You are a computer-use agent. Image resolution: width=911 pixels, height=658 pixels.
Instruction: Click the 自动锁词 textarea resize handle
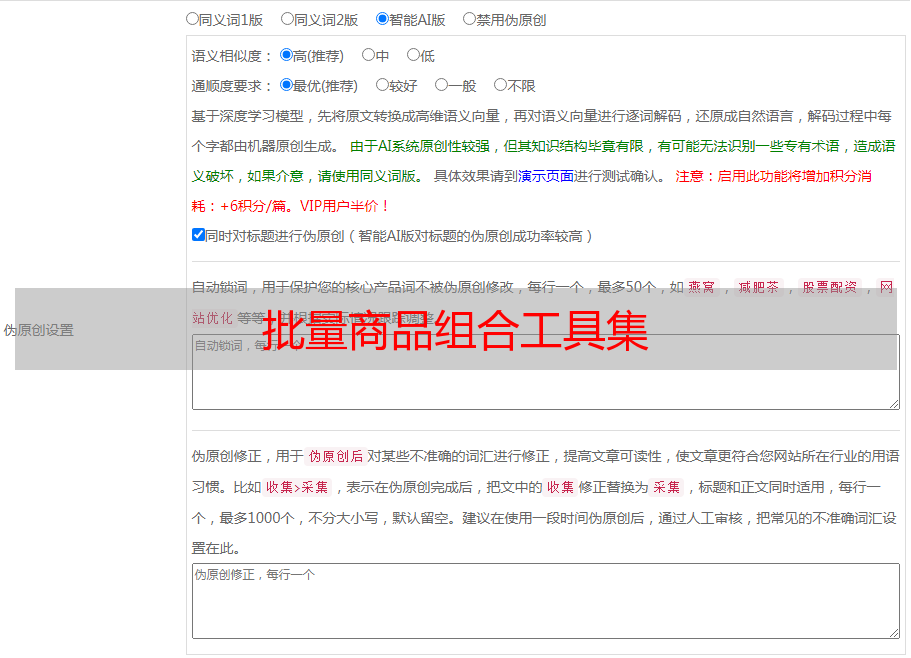pyautogui.click(x=894, y=404)
